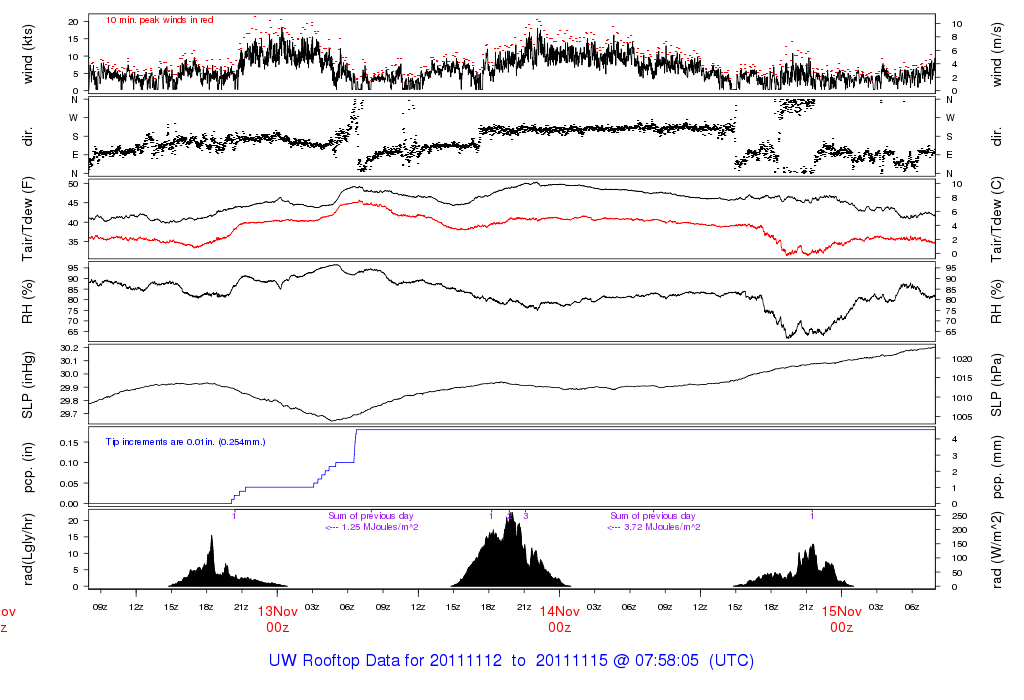
Task: Click the '13Nov 00z' date label
Action: (278, 619)
